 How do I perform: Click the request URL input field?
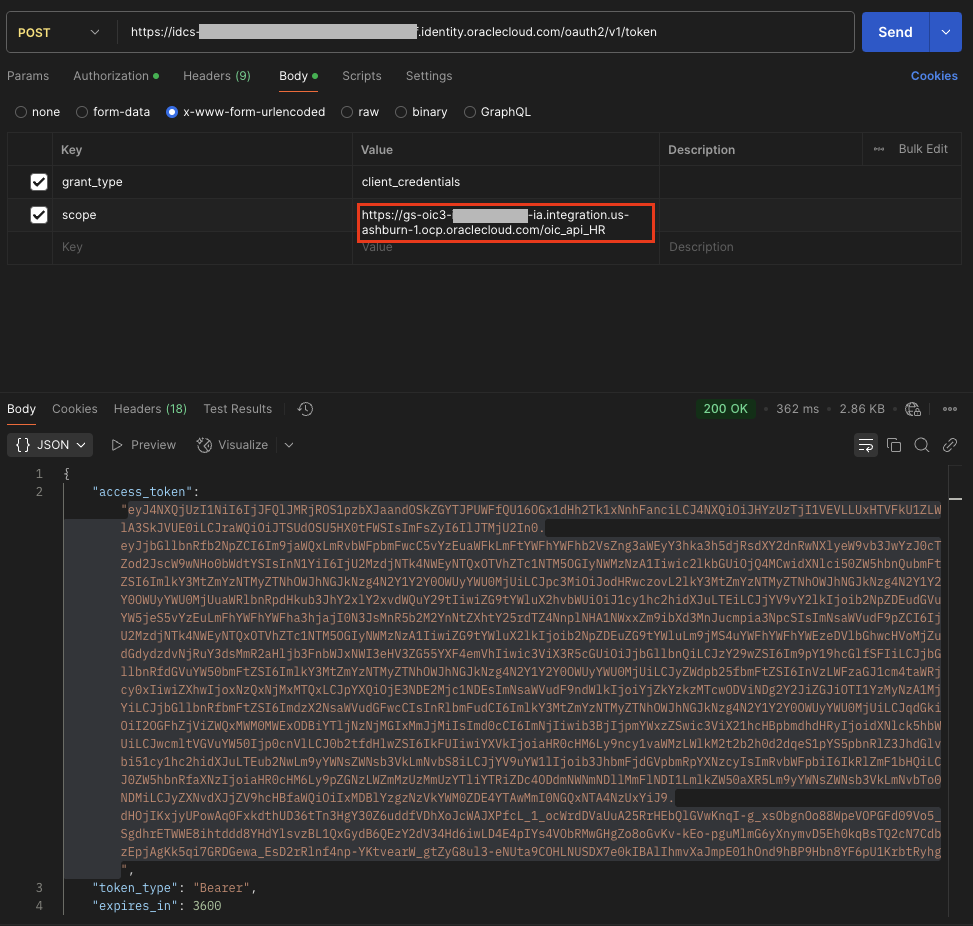(x=480, y=32)
